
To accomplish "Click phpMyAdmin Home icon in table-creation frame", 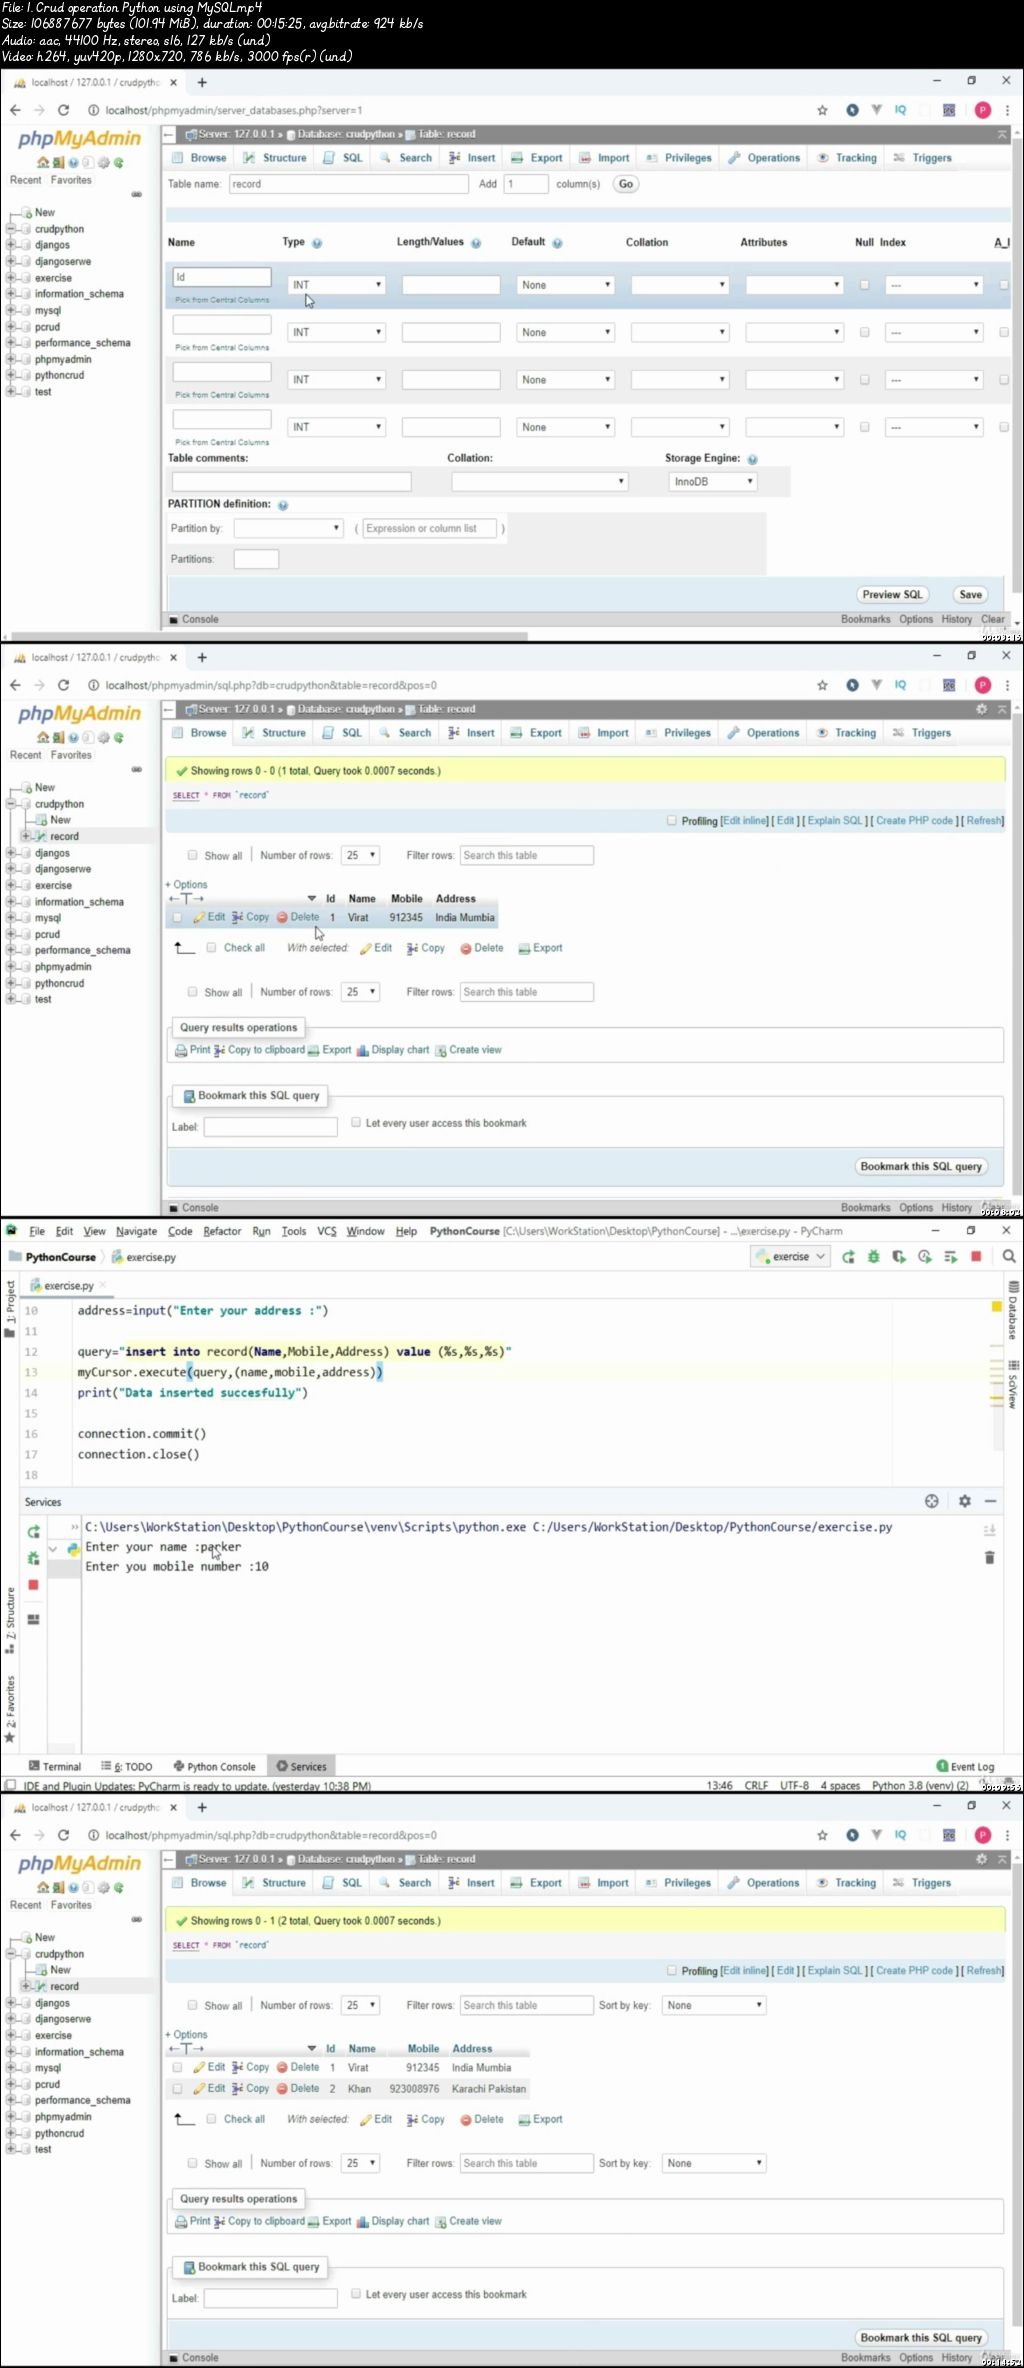I will (x=42, y=162).
